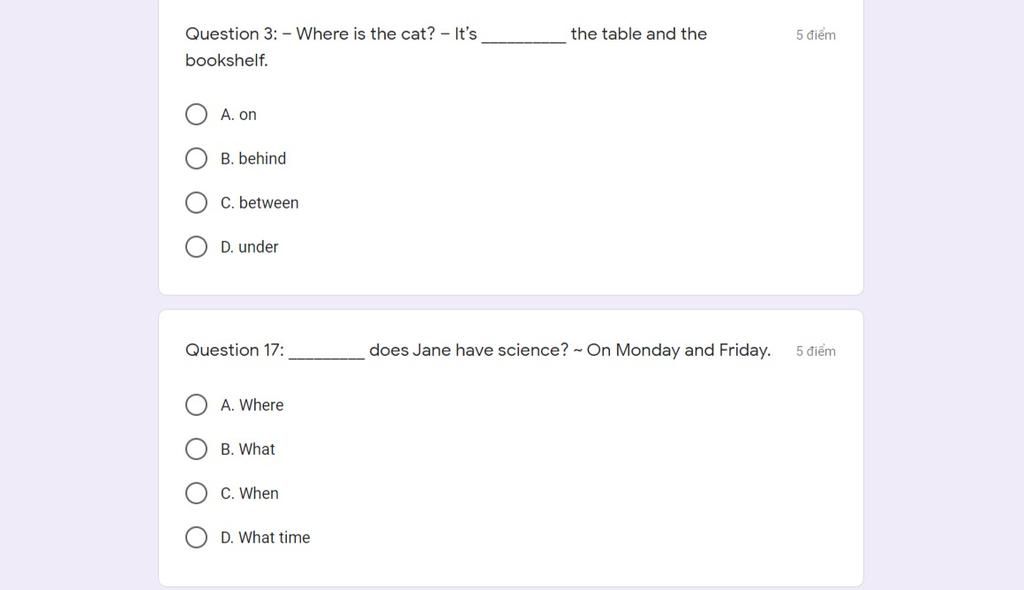
Task: Click the '5 điểm' label of Question 17
Action: [815, 351]
